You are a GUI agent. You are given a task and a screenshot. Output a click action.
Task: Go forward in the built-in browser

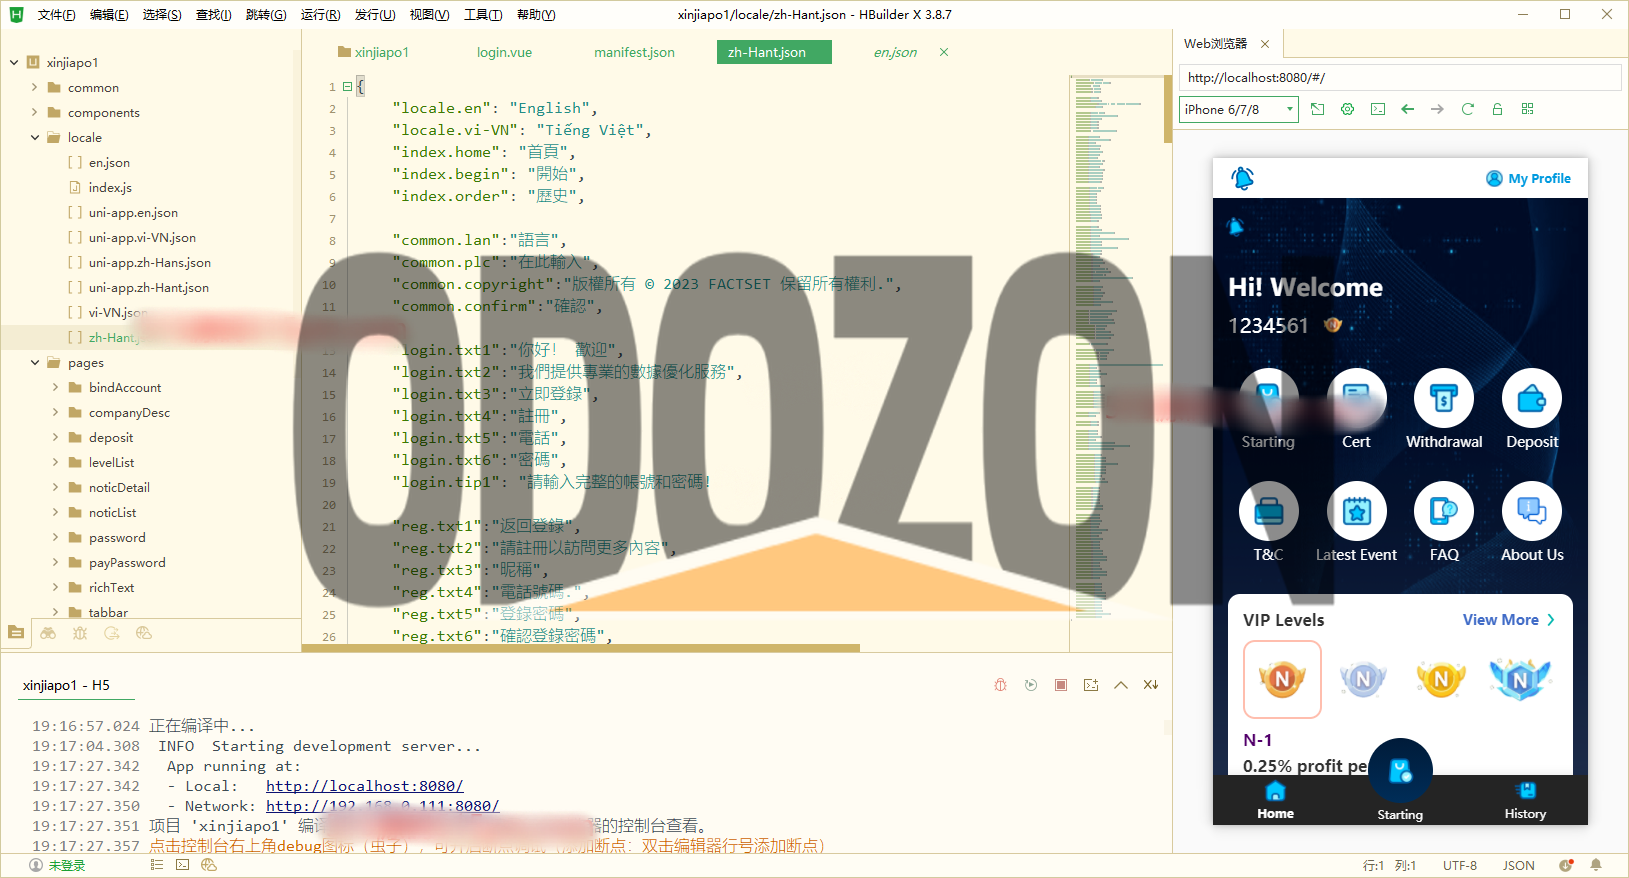click(1437, 109)
